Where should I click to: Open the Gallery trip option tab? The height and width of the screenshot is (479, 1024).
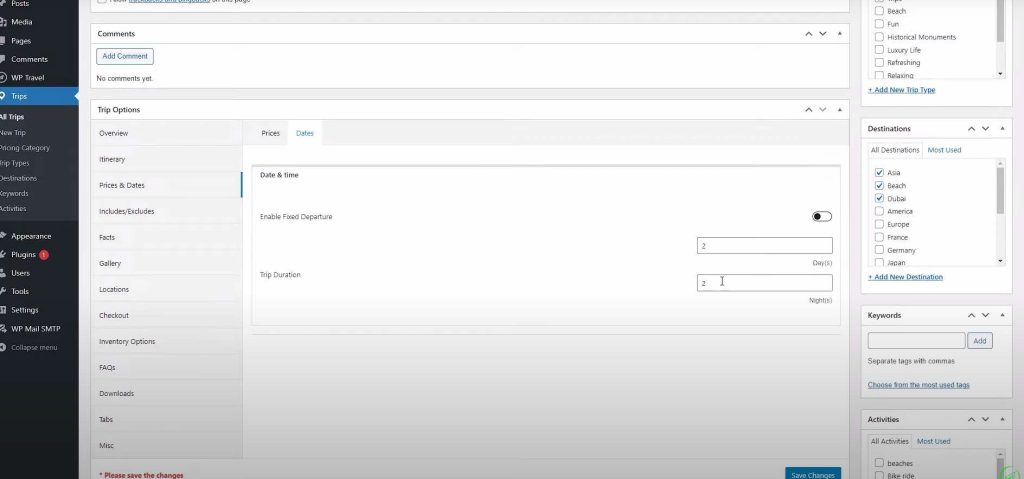[x=166, y=263]
